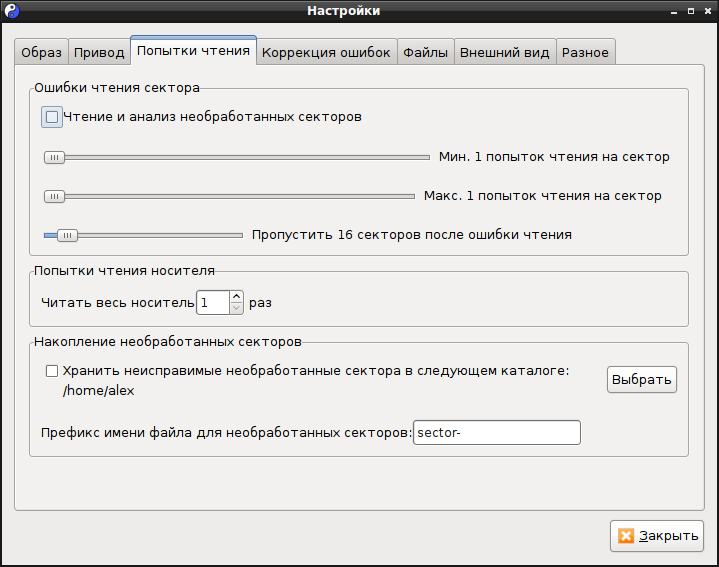Enable Чтение и анализ необработанных секторов checkbox
This screenshot has width=719, height=567.
point(52,117)
